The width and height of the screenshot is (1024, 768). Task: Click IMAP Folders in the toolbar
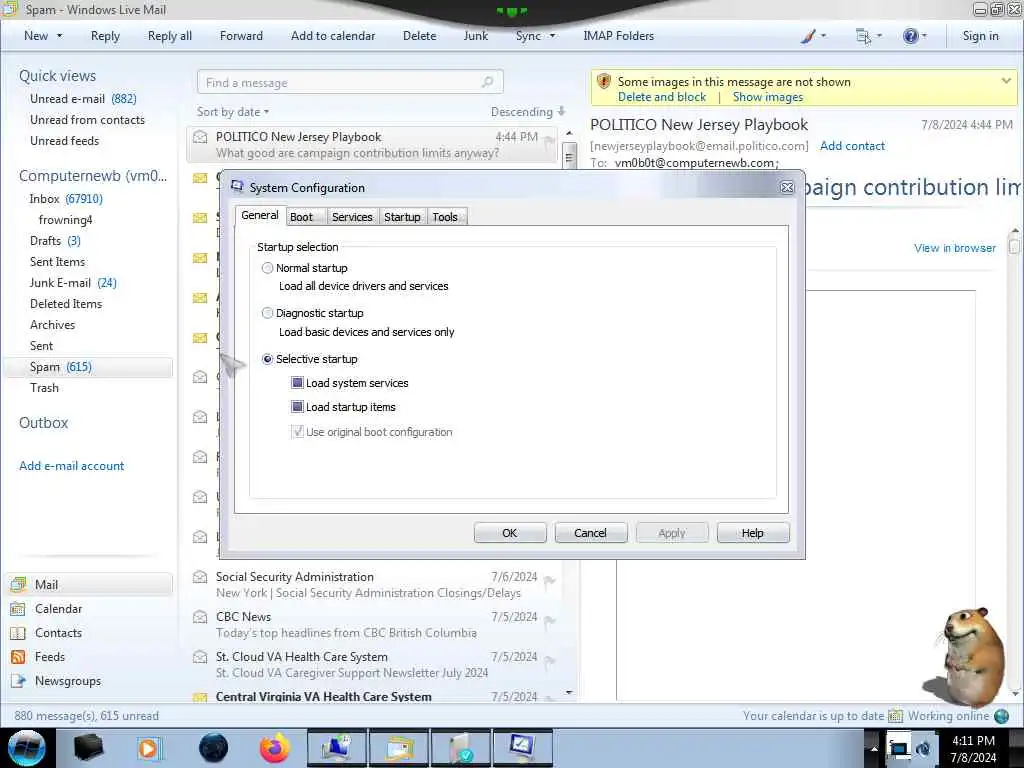point(618,36)
